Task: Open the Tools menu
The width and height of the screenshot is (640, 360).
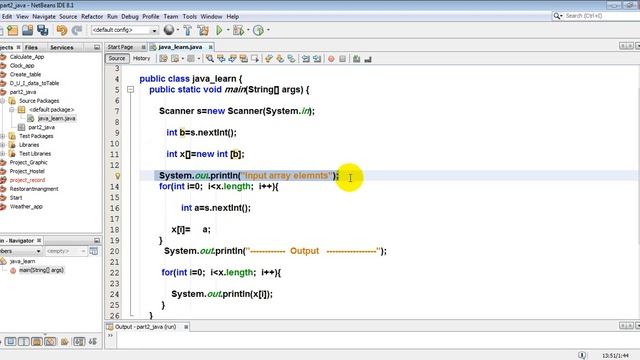Action: point(189,17)
